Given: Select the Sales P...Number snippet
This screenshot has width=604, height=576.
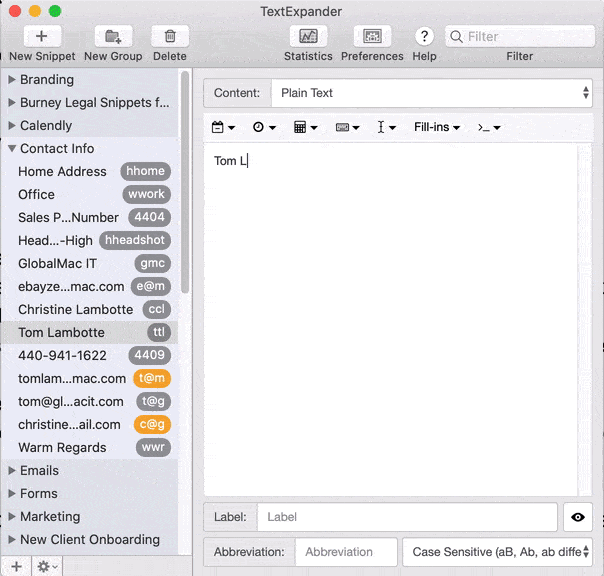Looking at the screenshot, I should click(x=89, y=217).
